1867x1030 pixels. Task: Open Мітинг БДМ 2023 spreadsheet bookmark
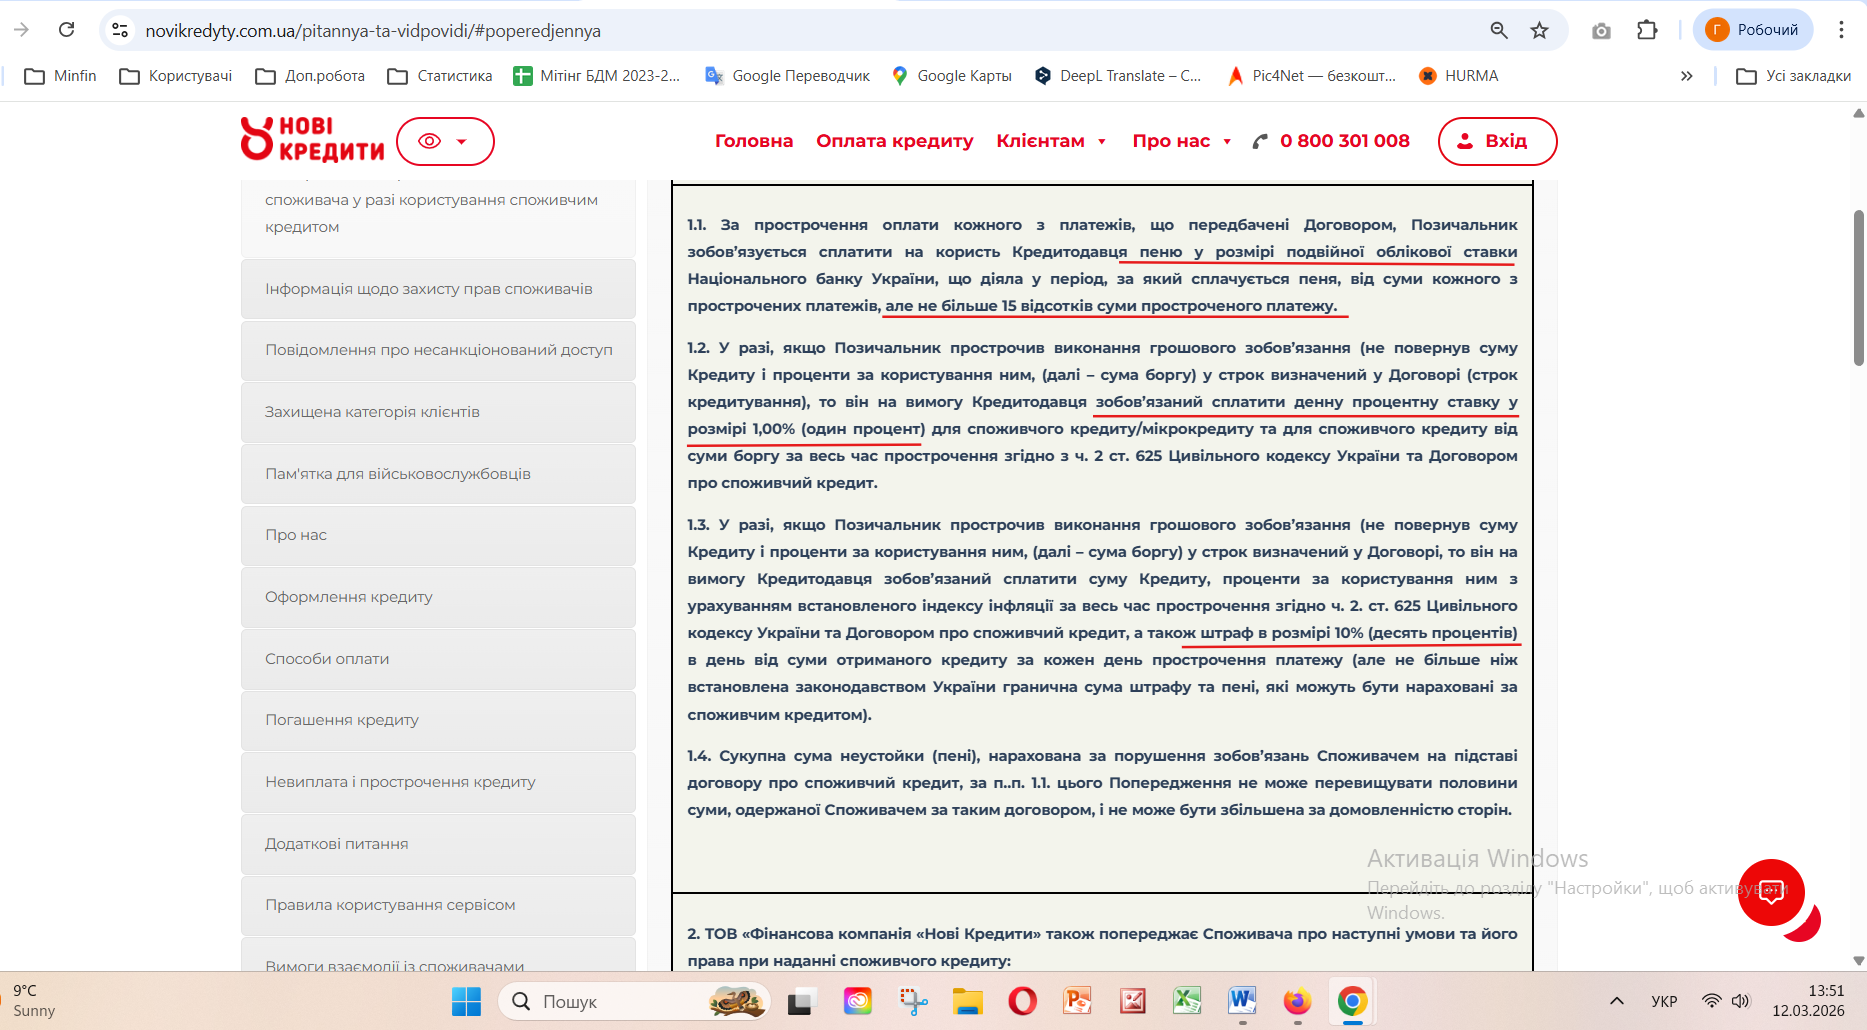click(x=597, y=76)
